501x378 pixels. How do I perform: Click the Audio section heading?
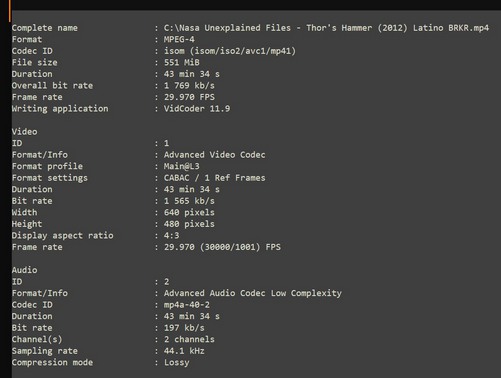25,270
